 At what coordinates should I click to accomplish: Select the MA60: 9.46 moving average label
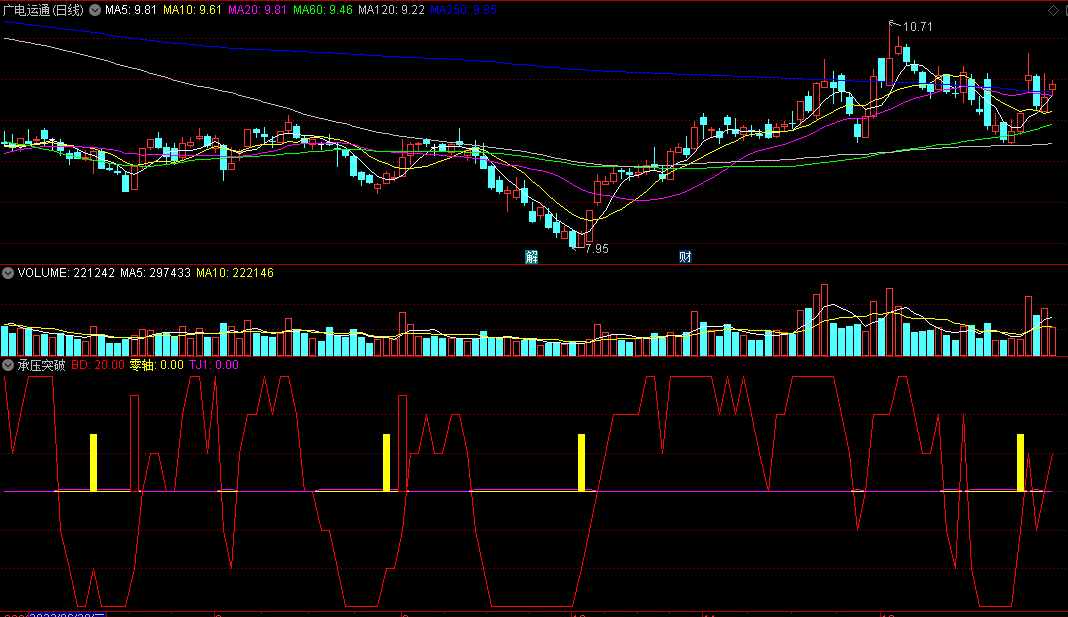coord(323,10)
